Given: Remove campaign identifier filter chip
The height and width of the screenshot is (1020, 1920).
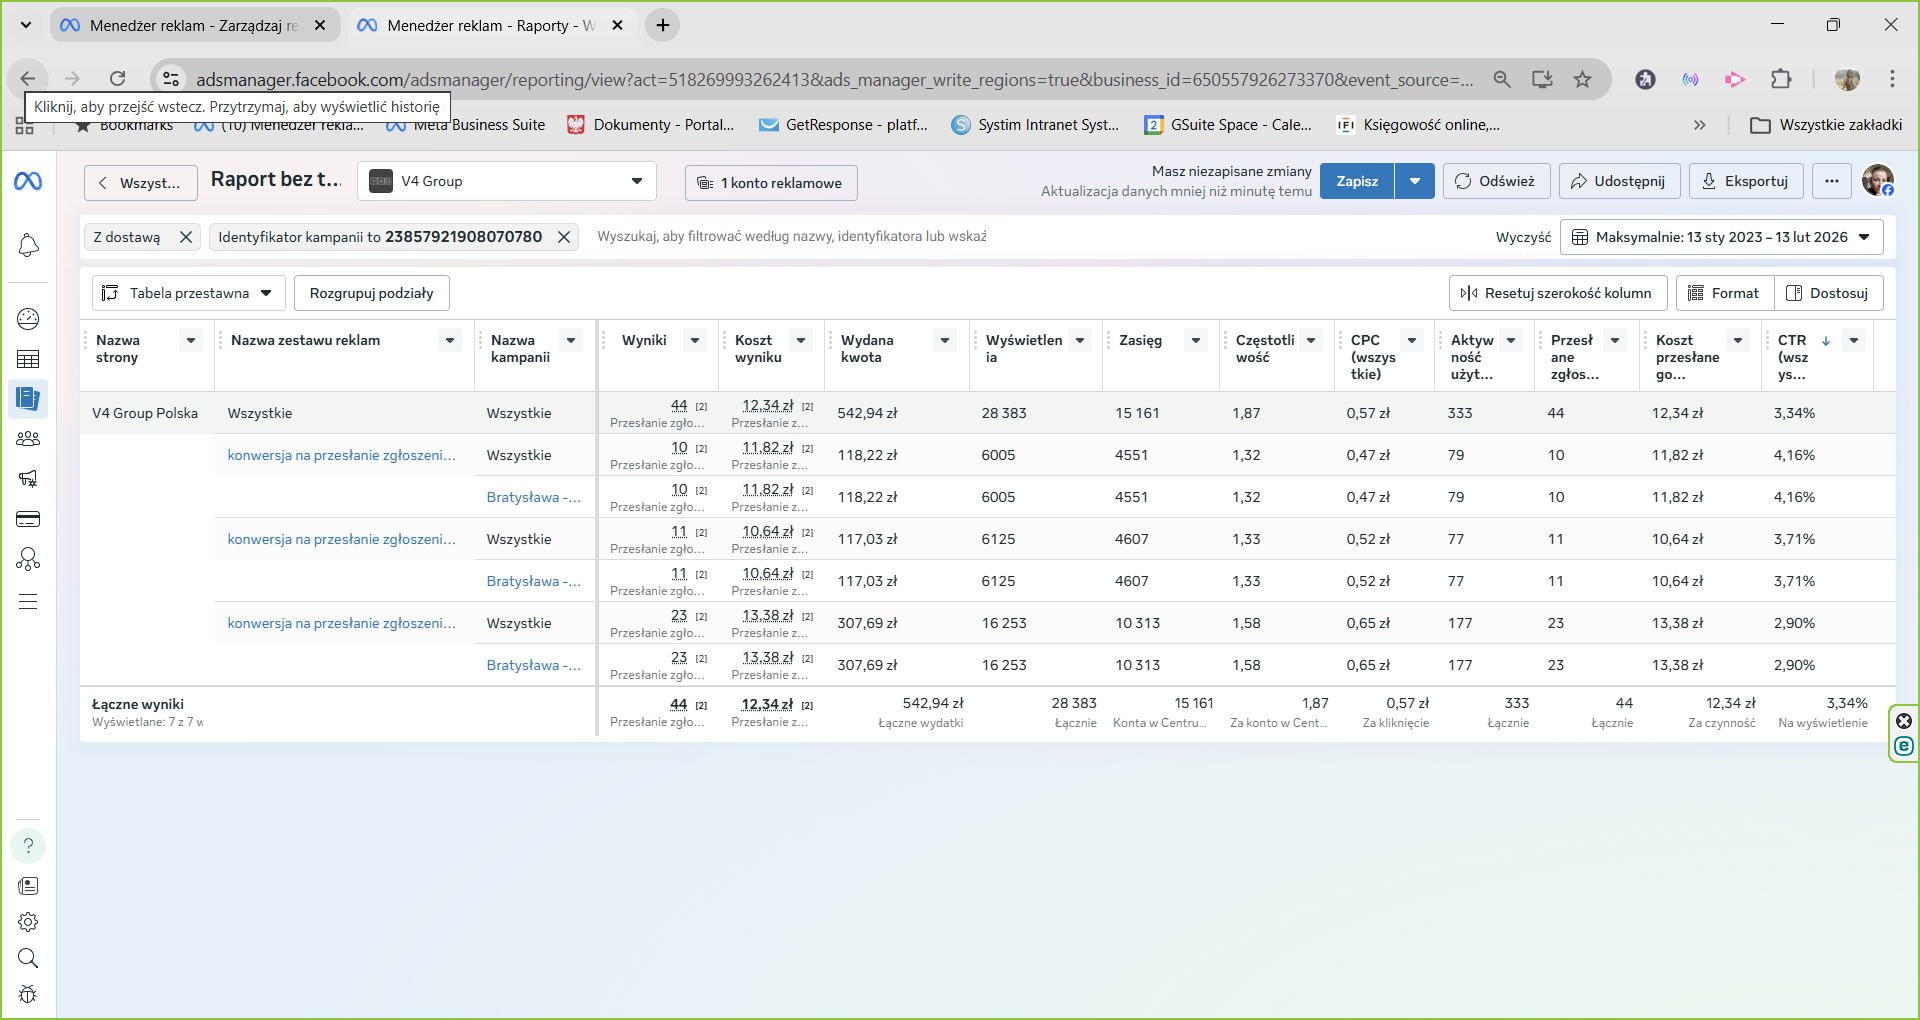Looking at the screenshot, I should coord(564,237).
